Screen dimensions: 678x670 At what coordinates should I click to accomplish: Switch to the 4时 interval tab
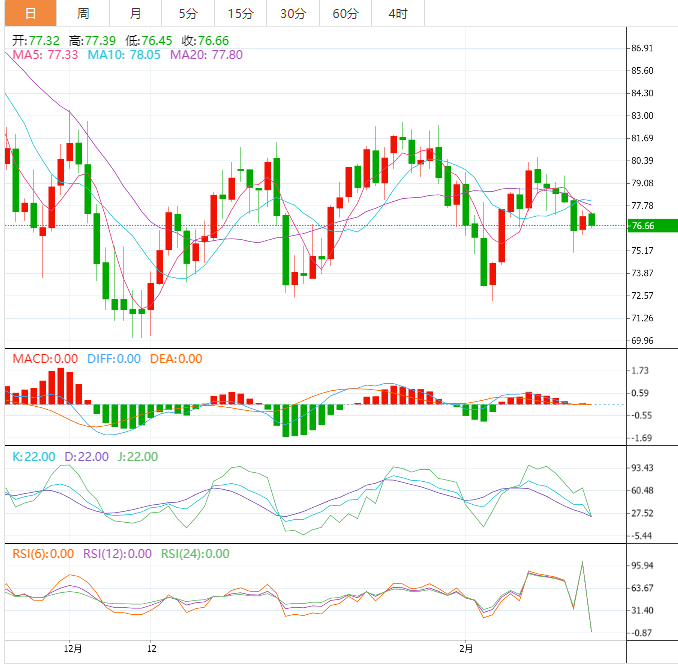(x=397, y=13)
